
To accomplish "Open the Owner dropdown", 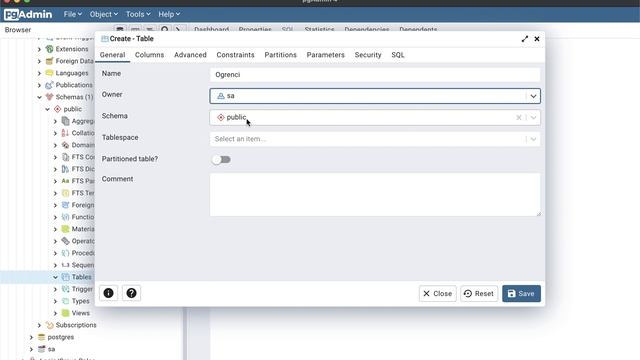I will [533, 96].
